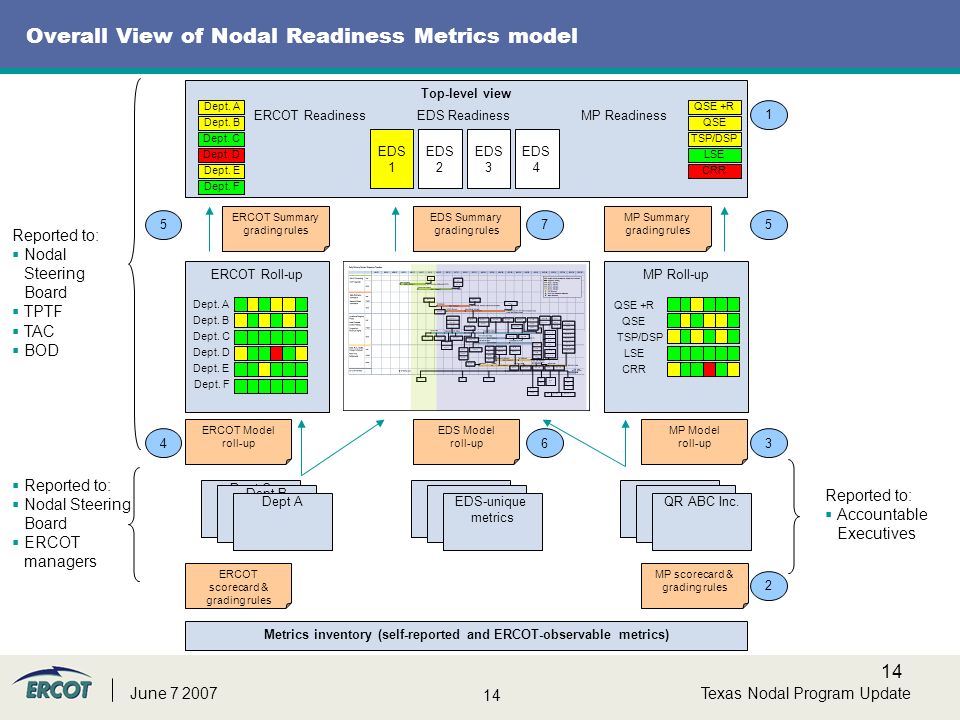Select the EDS 4 box
The height and width of the screenshot is (720, 960).
coord(536,159)
